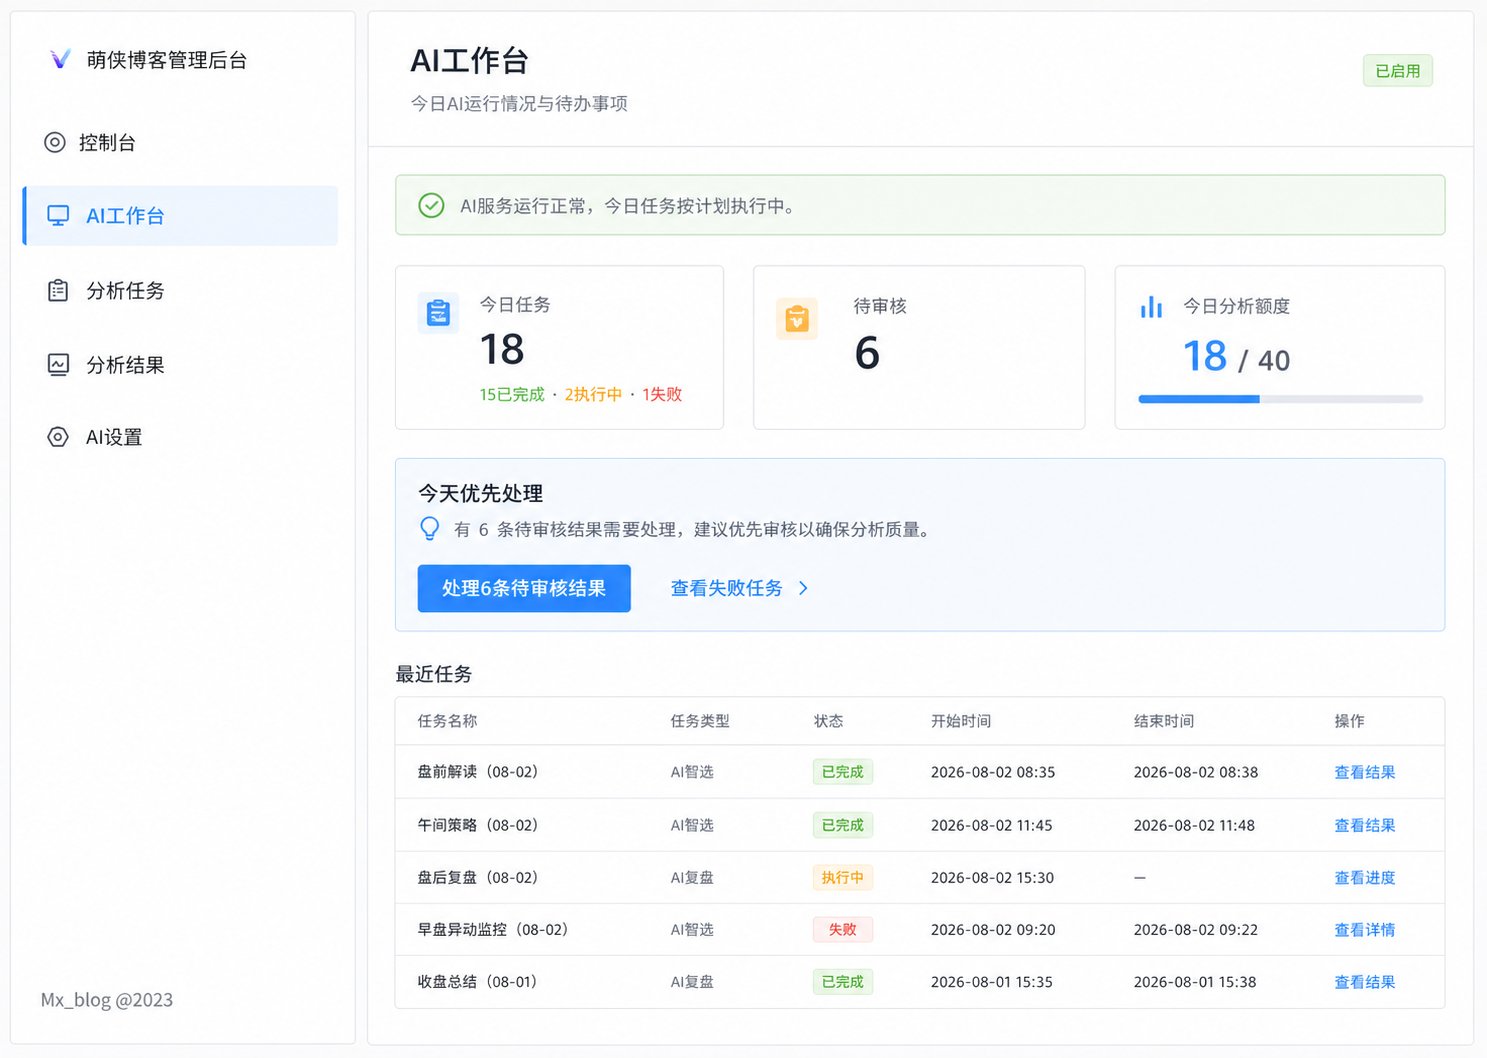The image size is (1487, 1058).
Task: Click the lightbulb tip icon under 今天优先处理
Action: [429, 528]
